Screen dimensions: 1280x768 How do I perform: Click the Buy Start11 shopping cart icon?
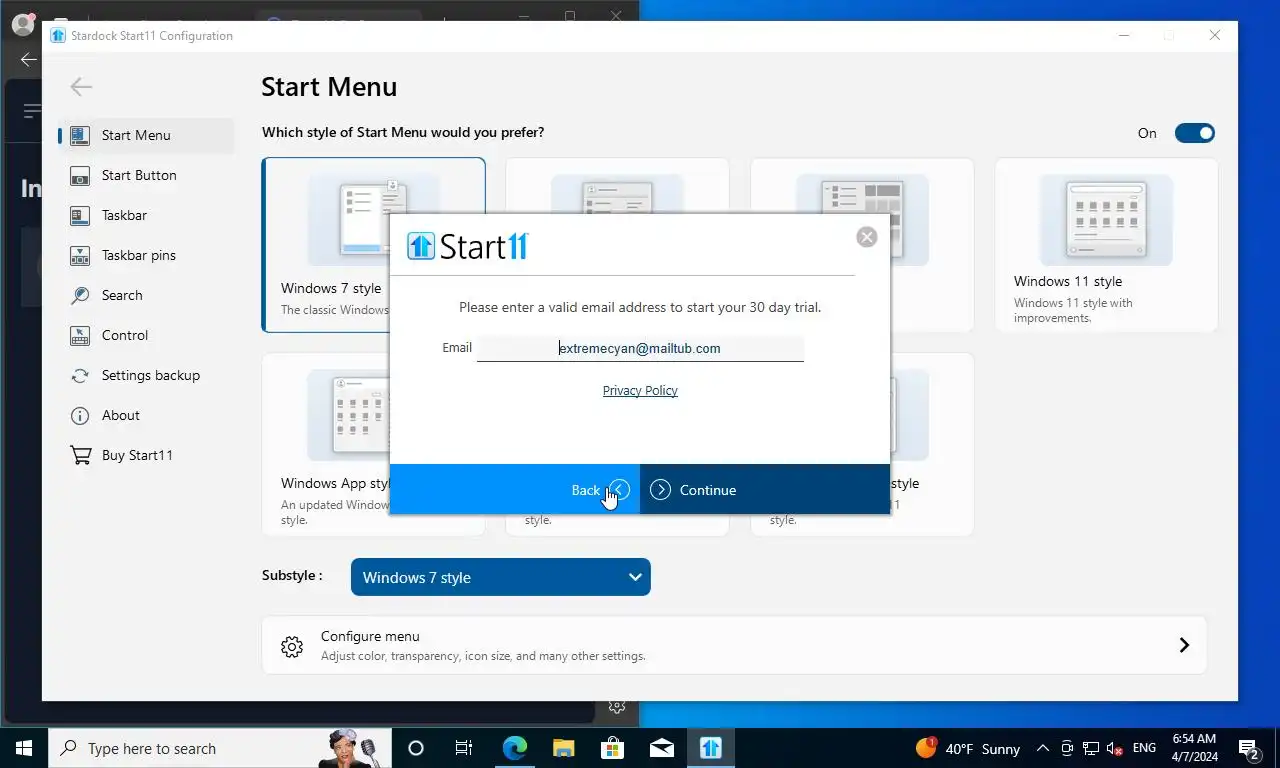point(80,456)
